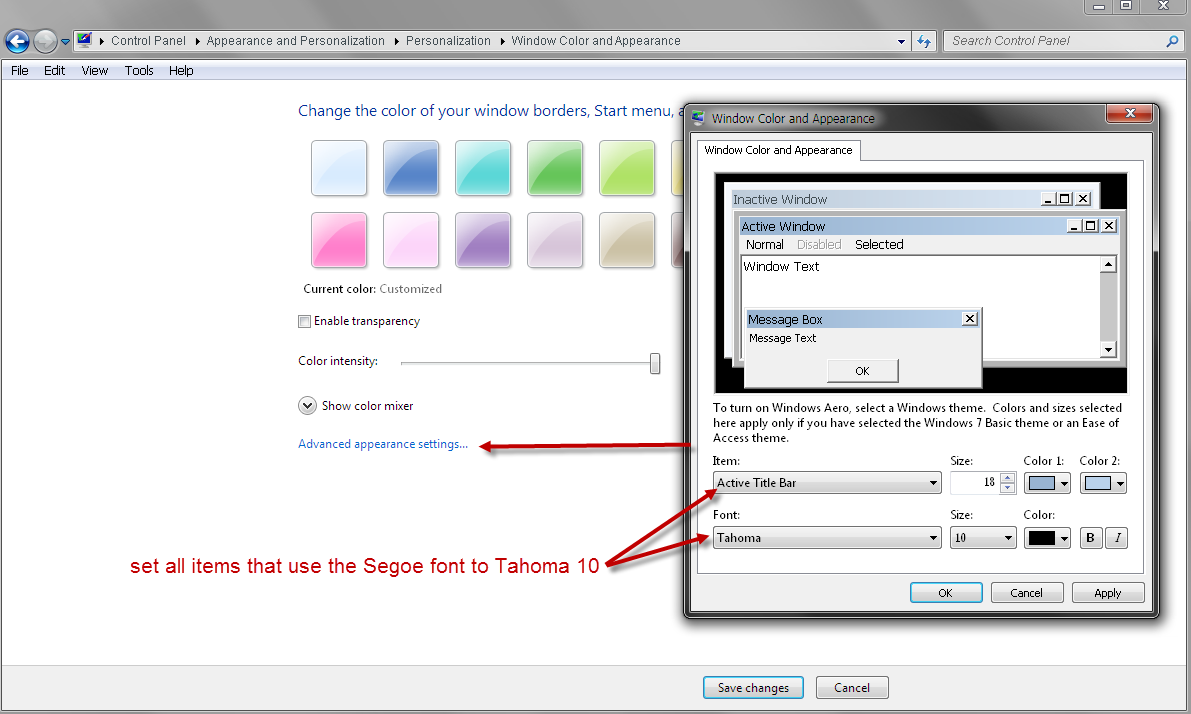Open the Item dropdown showing Active Title Bar
The image size is (1191, 714).
(827, 483)
